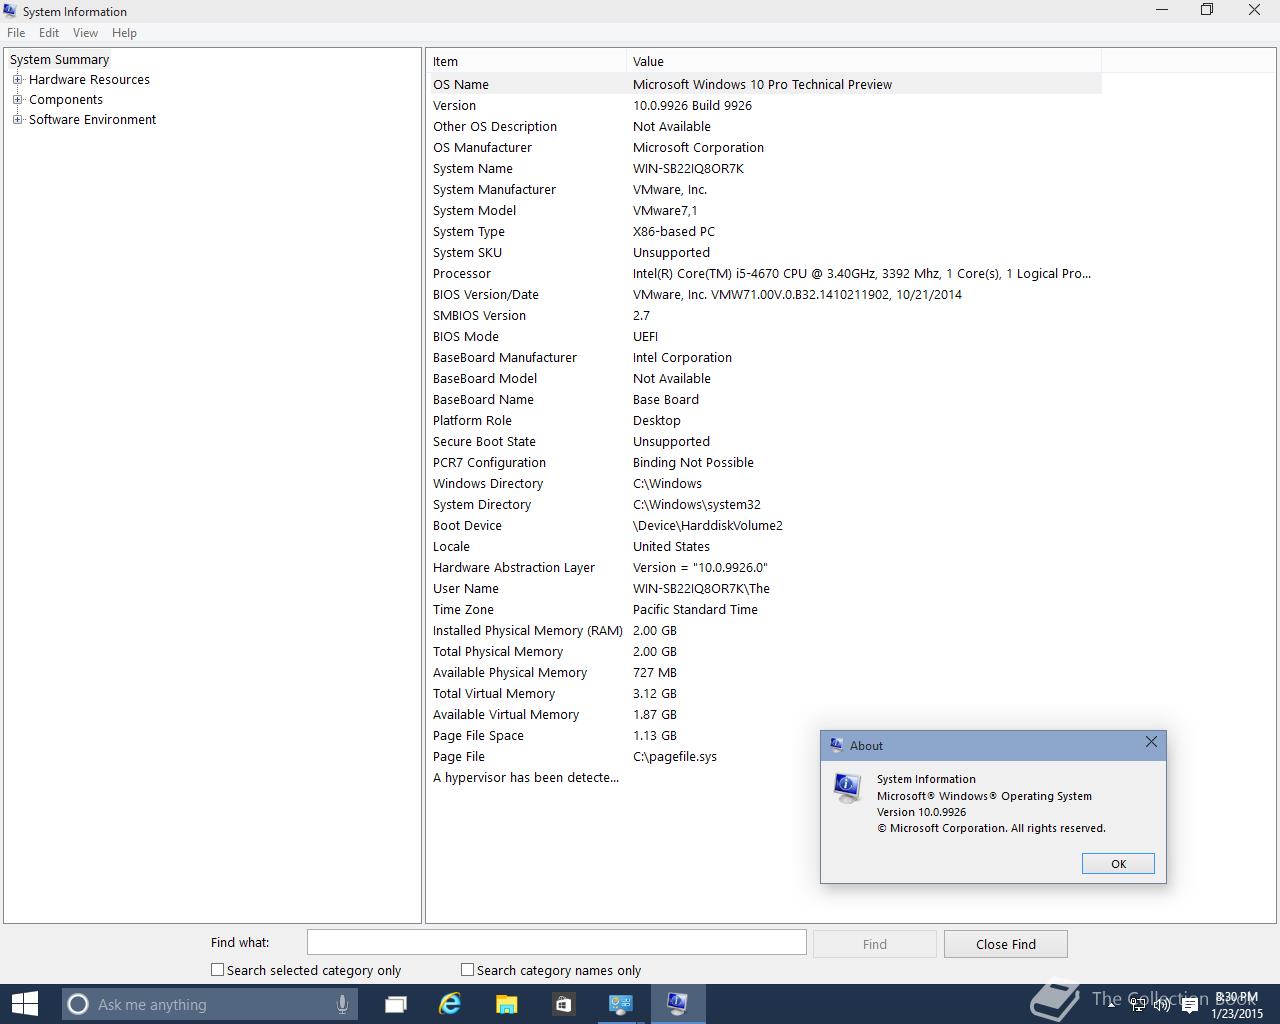Select the hypervisor has been detected row

coord(765,777)
